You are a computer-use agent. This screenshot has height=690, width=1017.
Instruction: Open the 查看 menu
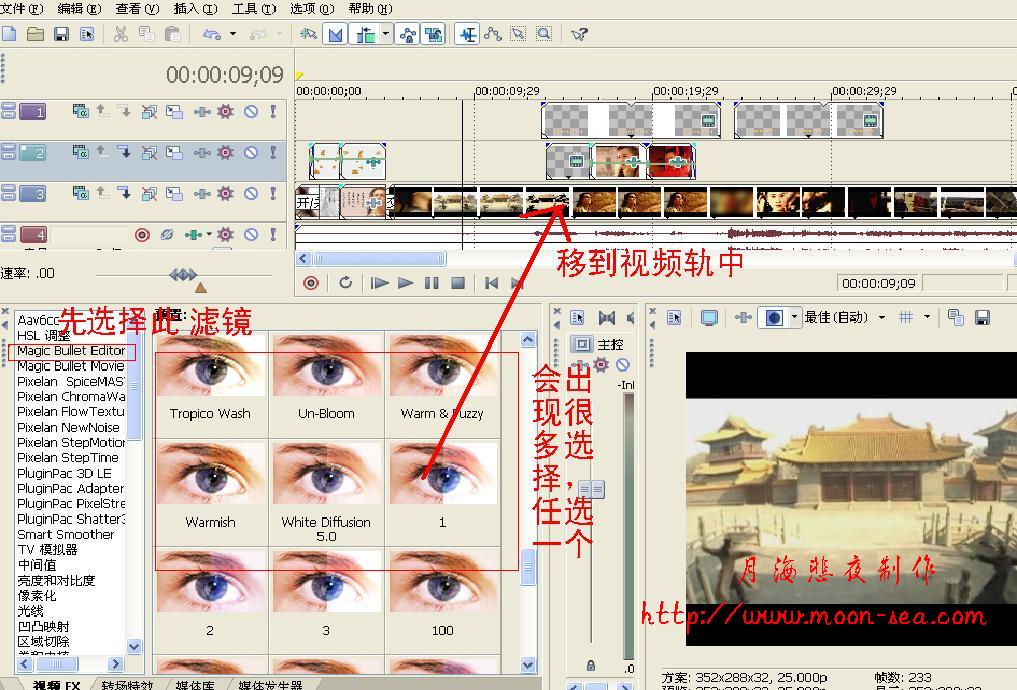(x=137, y=8)
